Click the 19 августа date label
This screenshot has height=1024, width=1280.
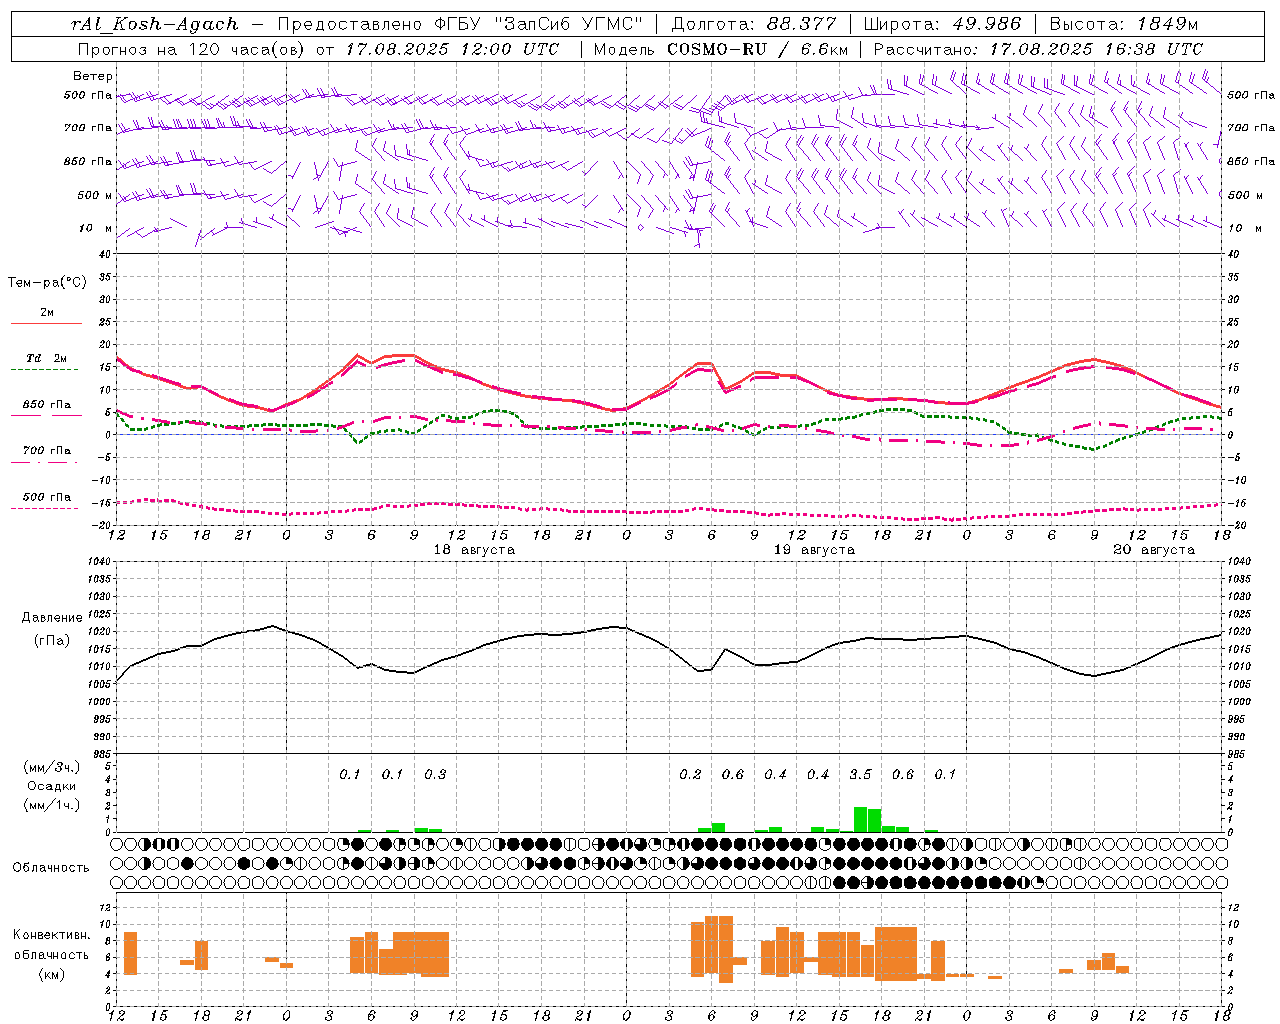(814, 550)
